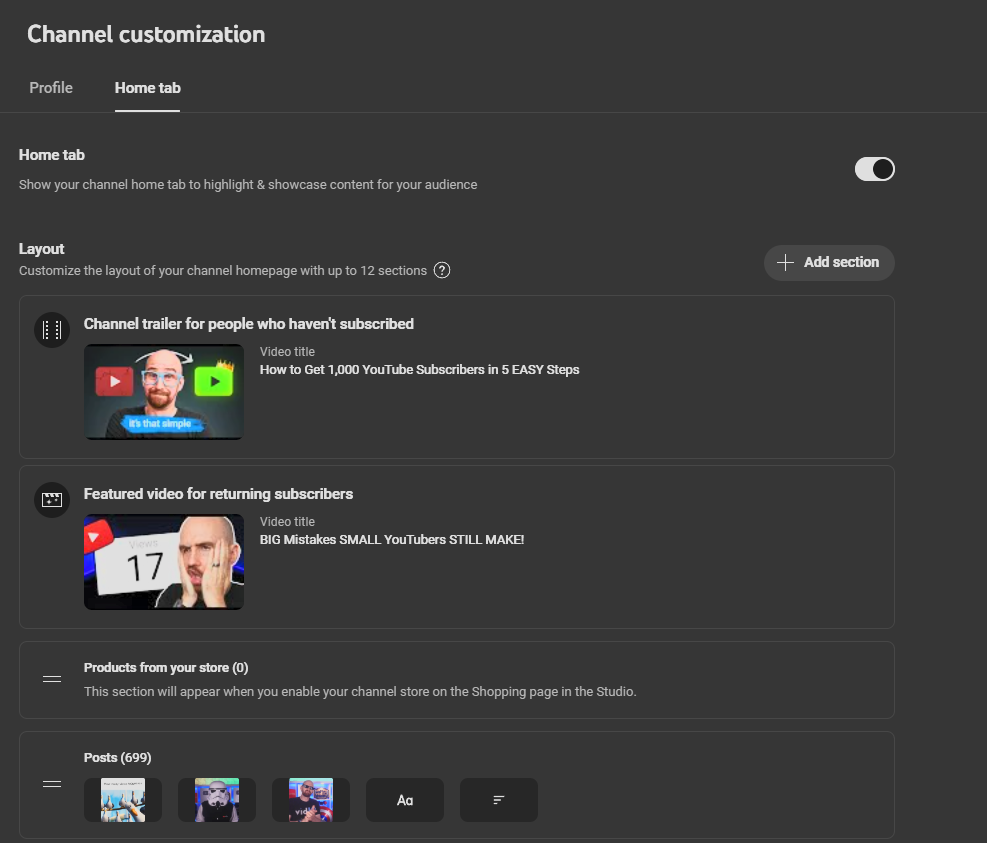The image size is (987, 843).
Task: Click the 'Posts (699)' heading
Action: tap(117, 757)
